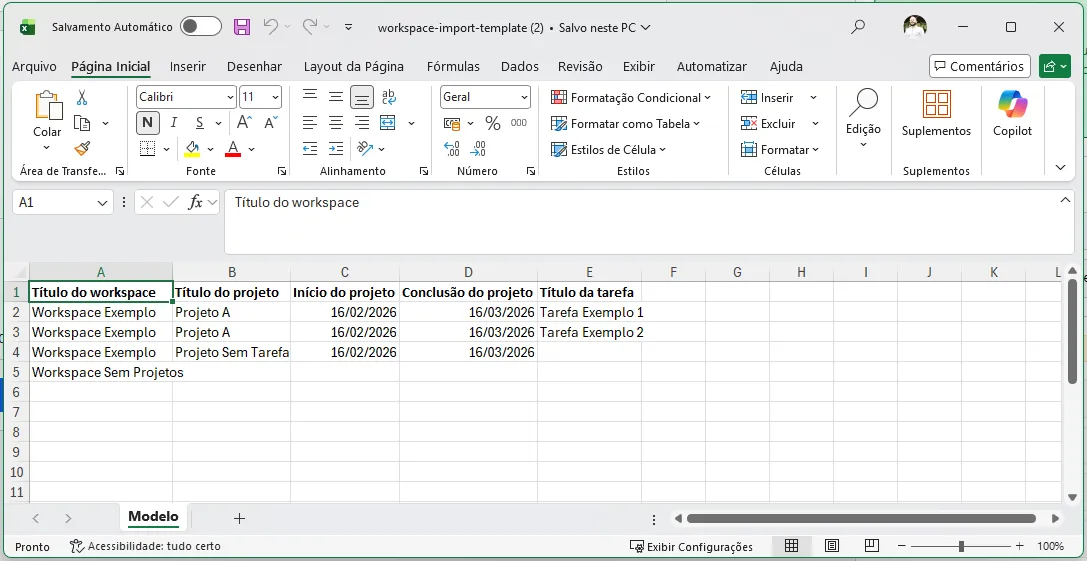Click Excluir cells button
Screen dimensions: 1087x561
pos(769,123)
